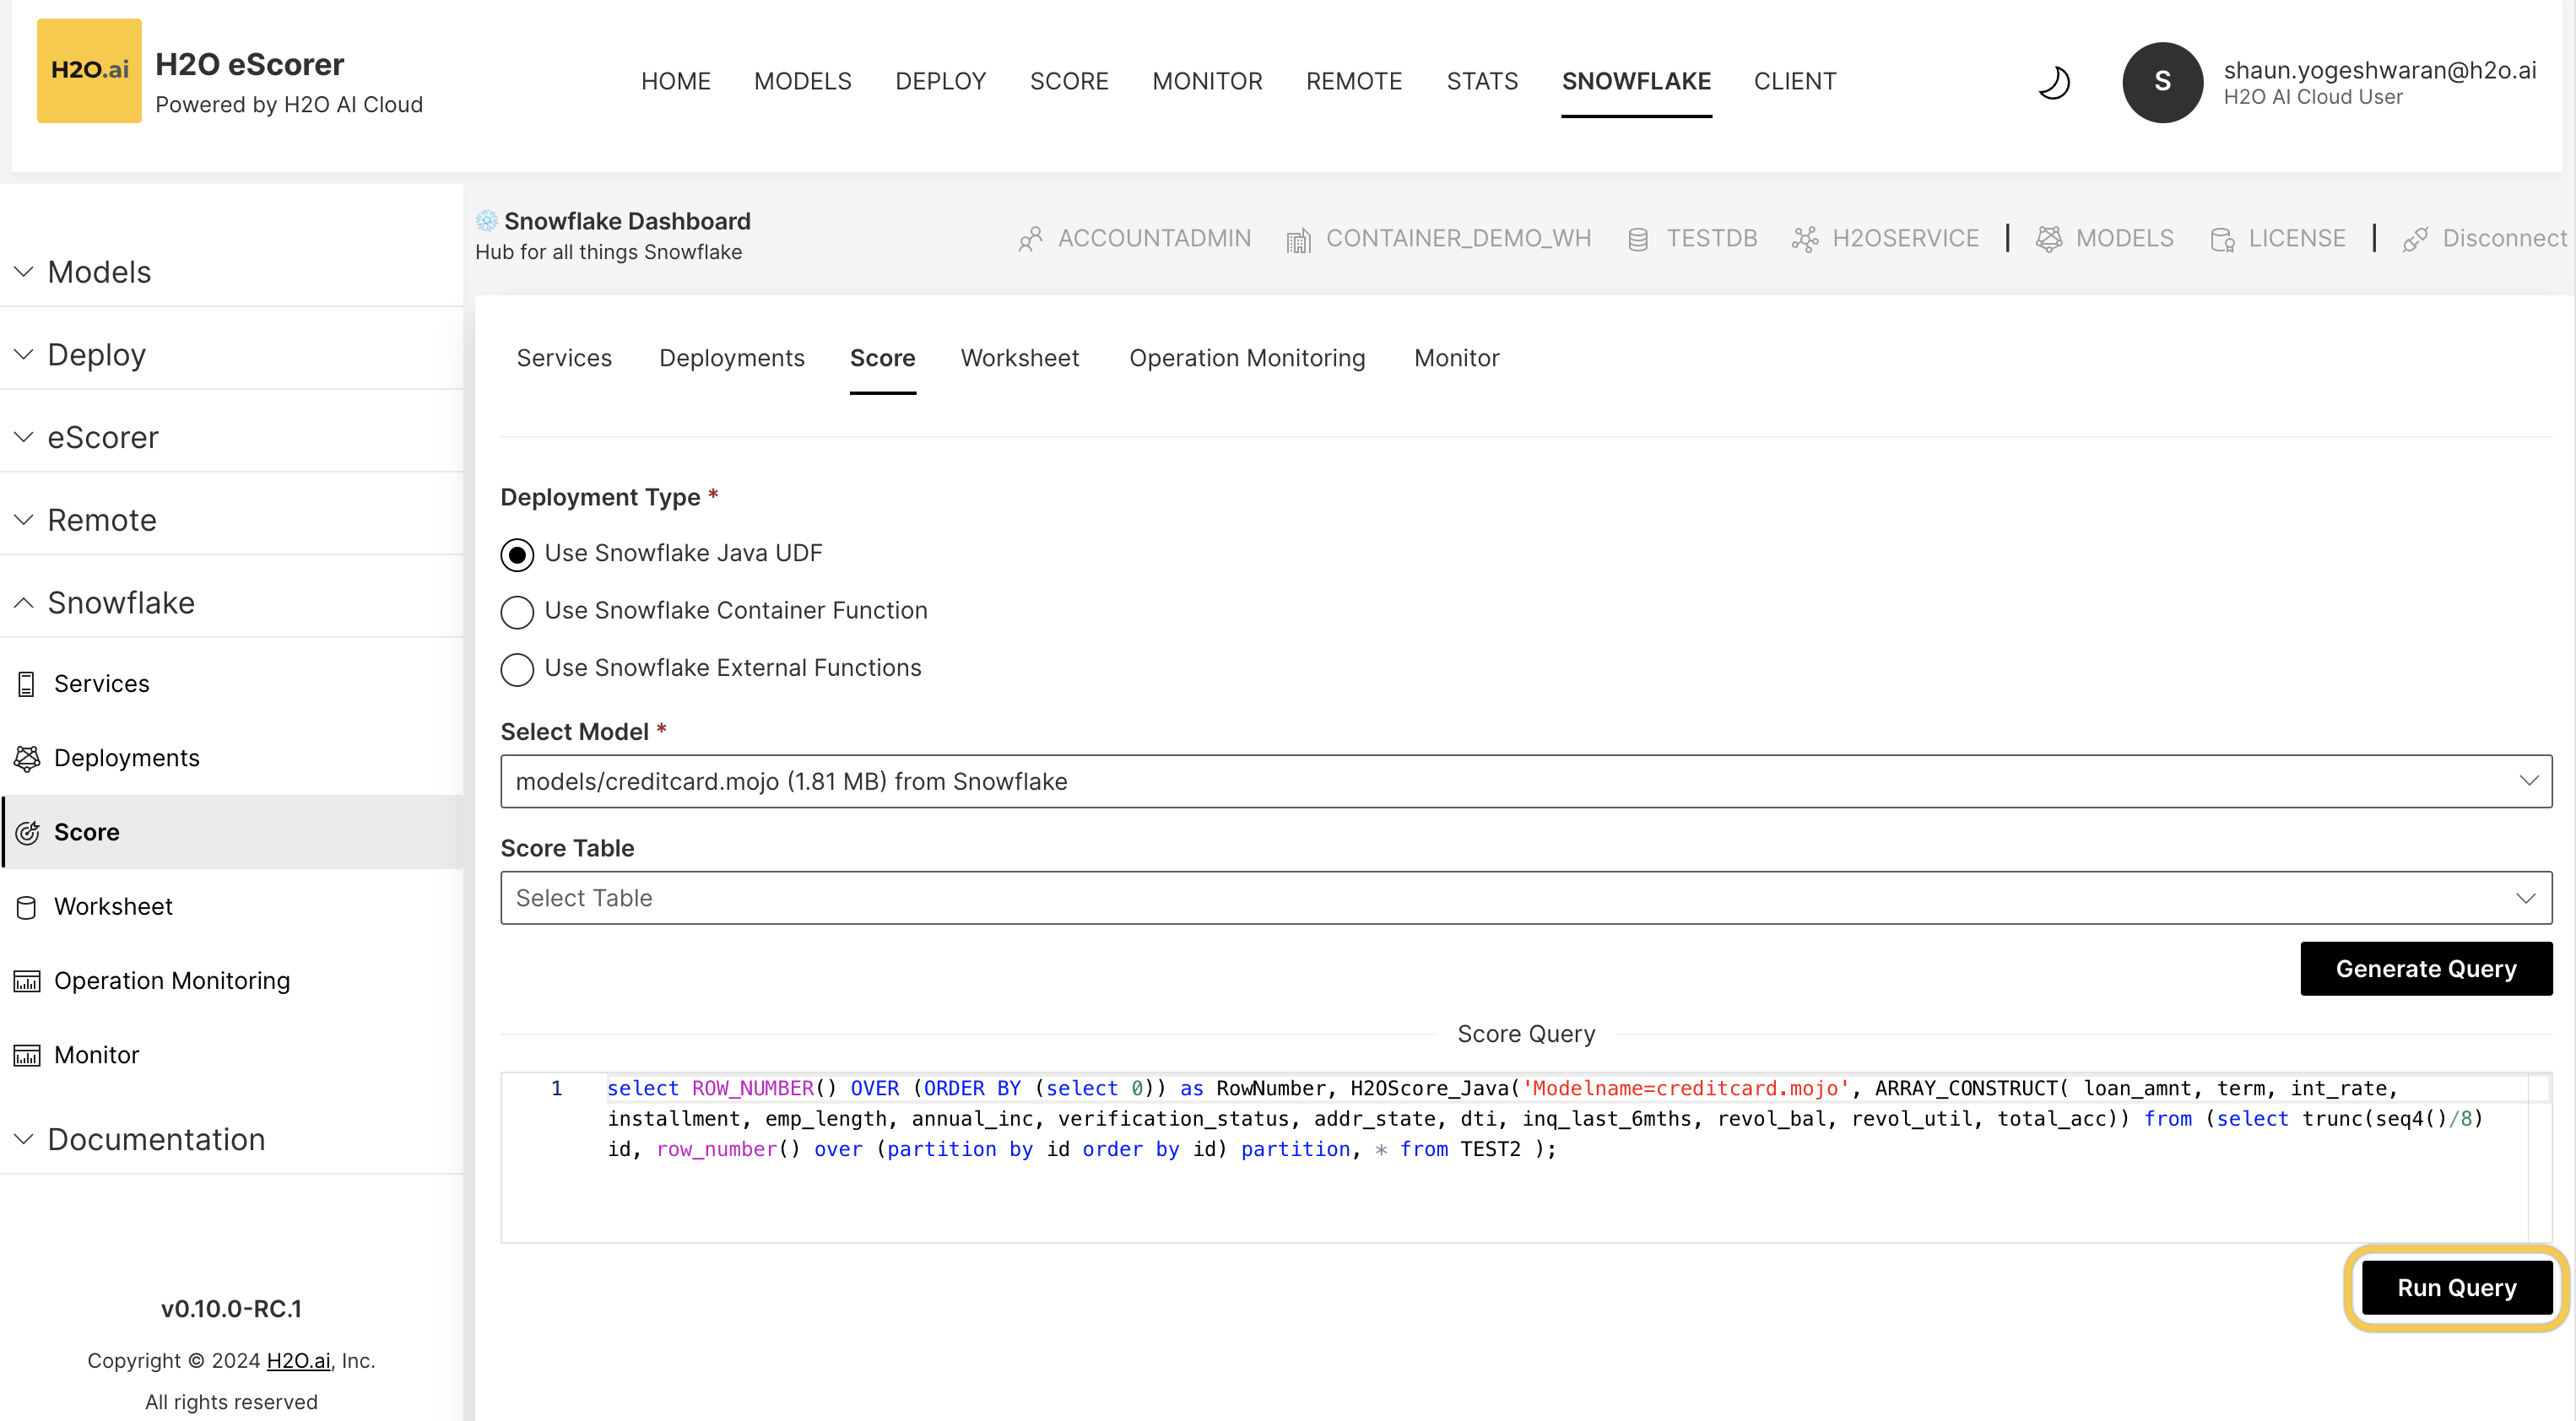This screenshot has height=1421, width=2576.
Task: Click the CONTAINER_DEMO_WH warehouse icon
Action: [1298, 240]
